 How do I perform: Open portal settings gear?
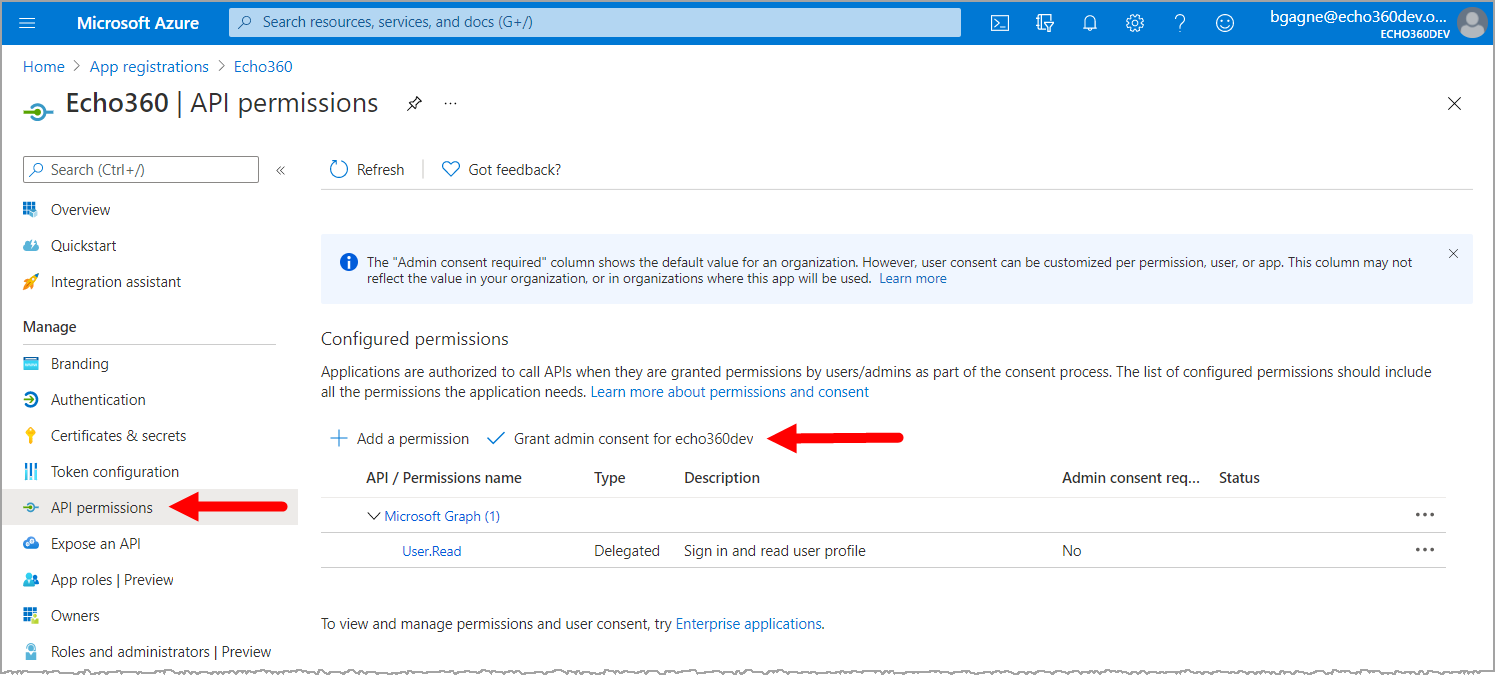[1135, 23]
